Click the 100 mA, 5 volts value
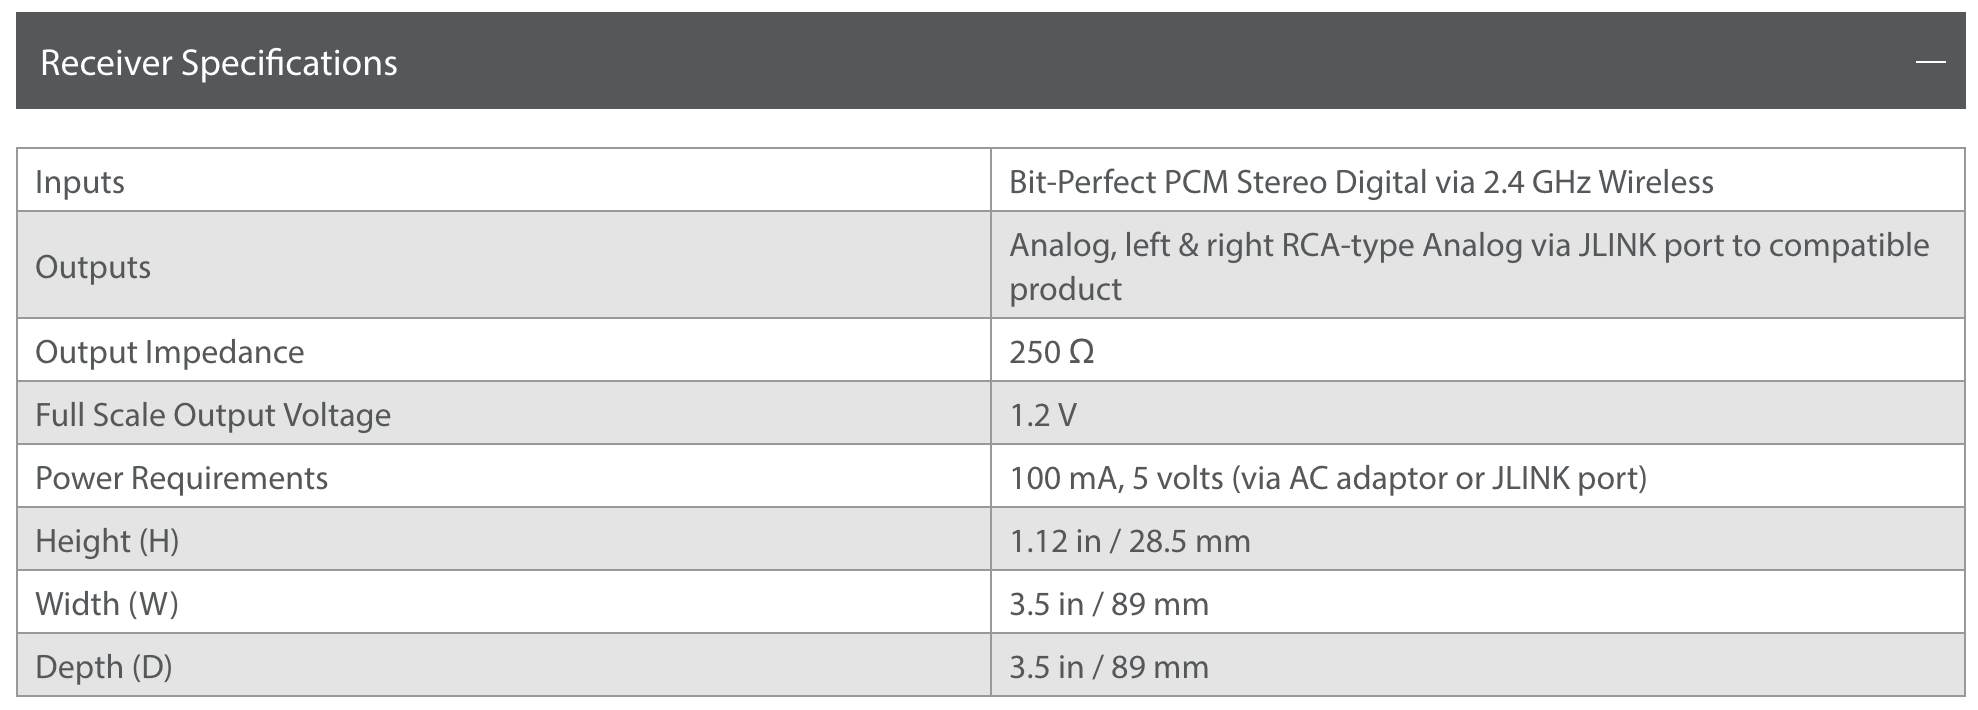The image size is (1978, 710). point(1327,478)
